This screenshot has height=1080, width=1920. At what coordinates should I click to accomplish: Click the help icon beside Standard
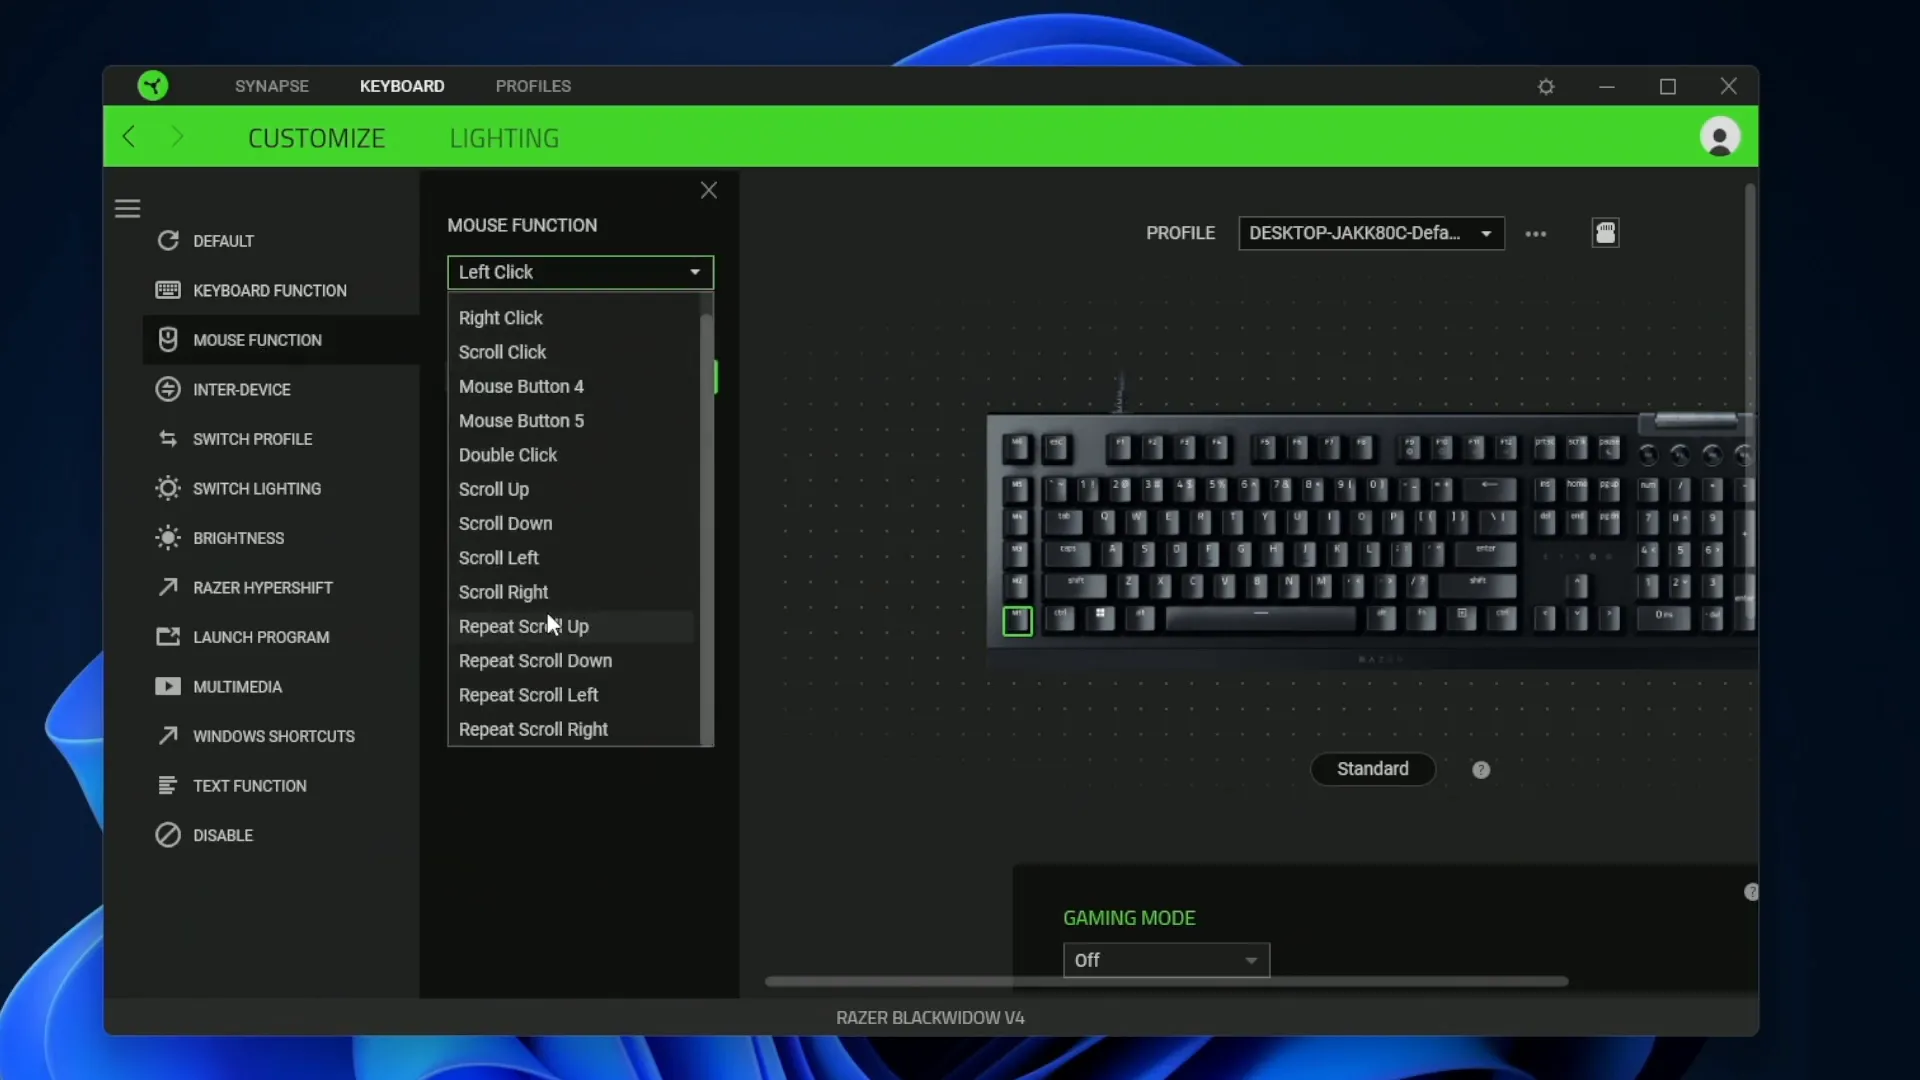tap(1481, 769)
